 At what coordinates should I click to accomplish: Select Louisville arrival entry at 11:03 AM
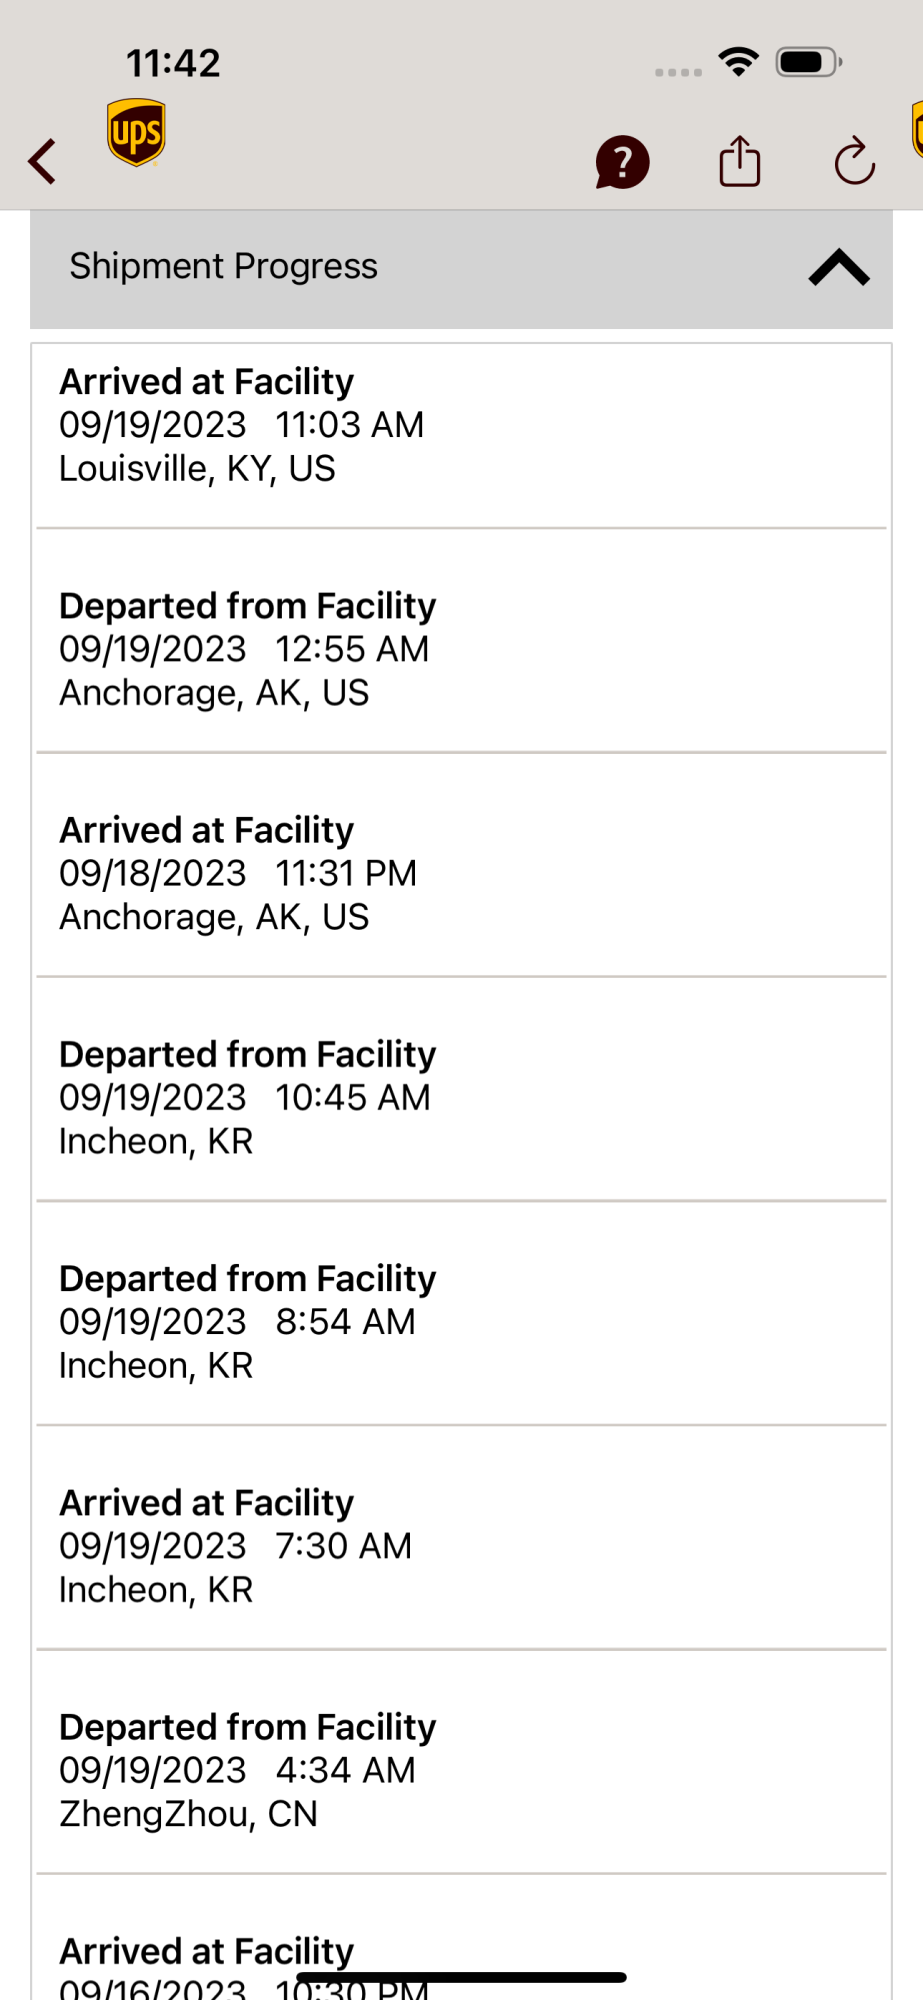(460, 425)
